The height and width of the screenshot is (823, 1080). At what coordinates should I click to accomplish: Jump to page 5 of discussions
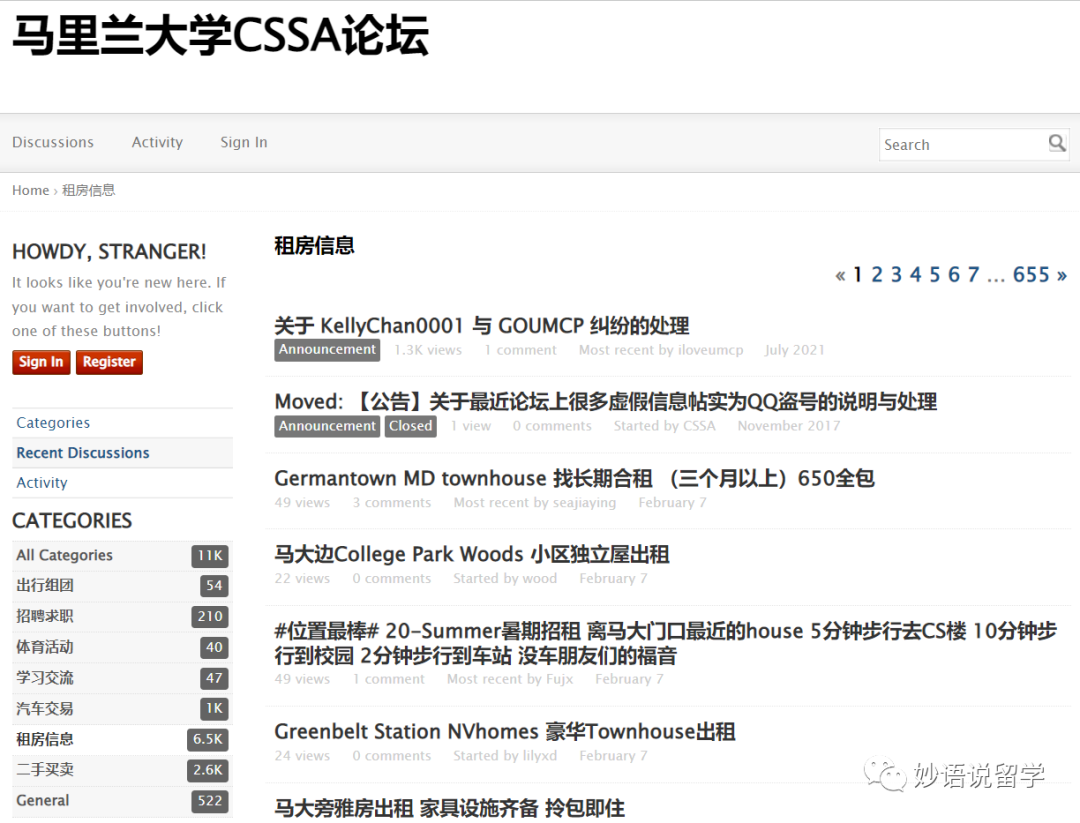tap(935, 275)
